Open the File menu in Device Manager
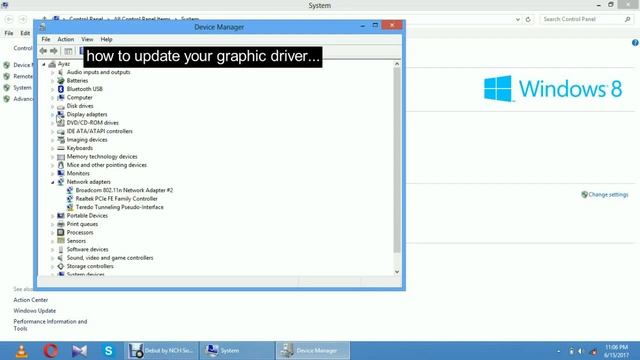The image size is (640, 360). [x=46, y=39]
